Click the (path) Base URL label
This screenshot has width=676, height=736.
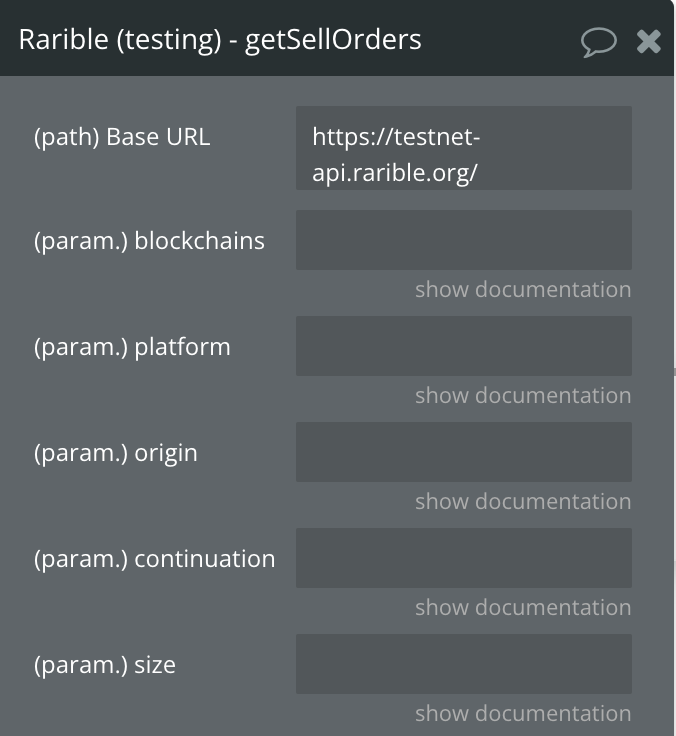pyautogui.click(x=122, y=138)
